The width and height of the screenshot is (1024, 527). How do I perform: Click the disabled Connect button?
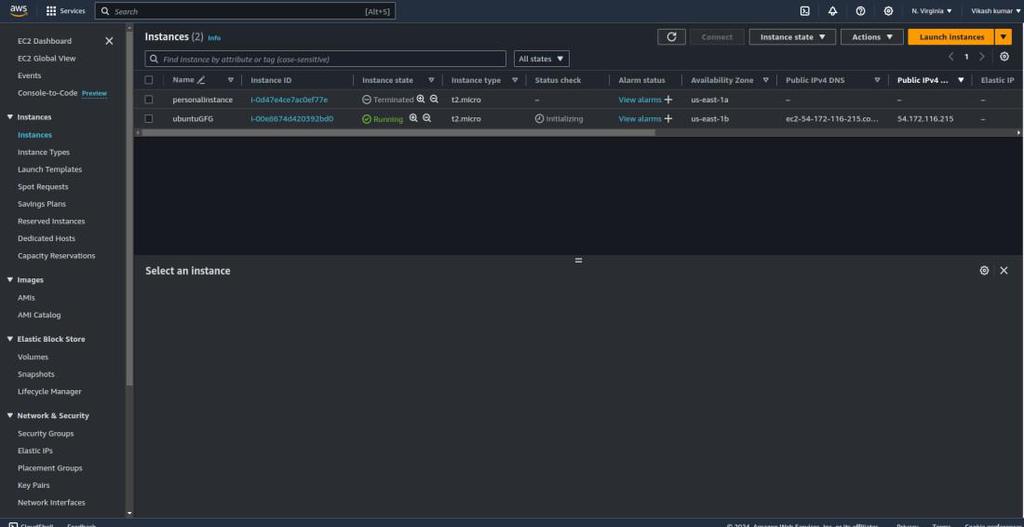[x=717, y=37]
